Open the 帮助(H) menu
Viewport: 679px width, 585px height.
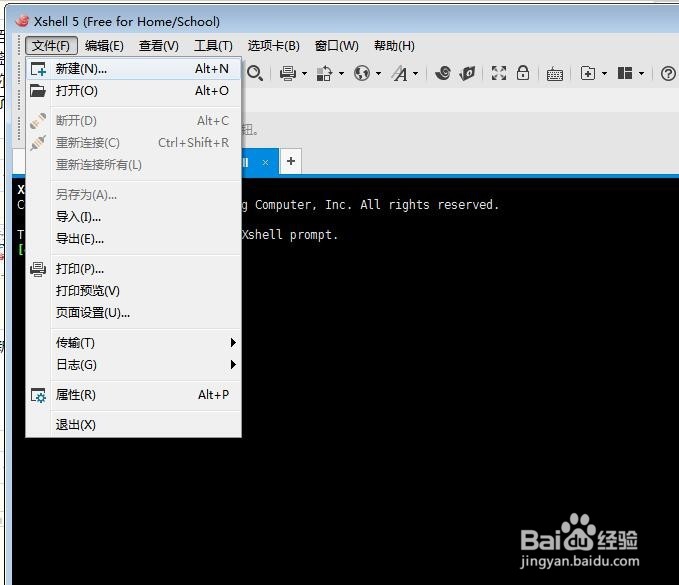(394, 46)
